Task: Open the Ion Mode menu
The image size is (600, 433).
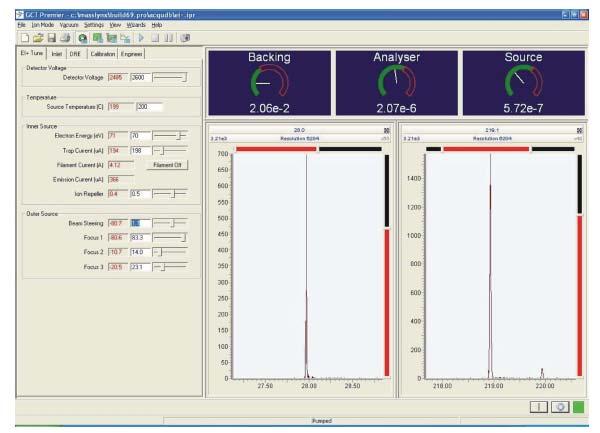Action: tap(42, 25)
